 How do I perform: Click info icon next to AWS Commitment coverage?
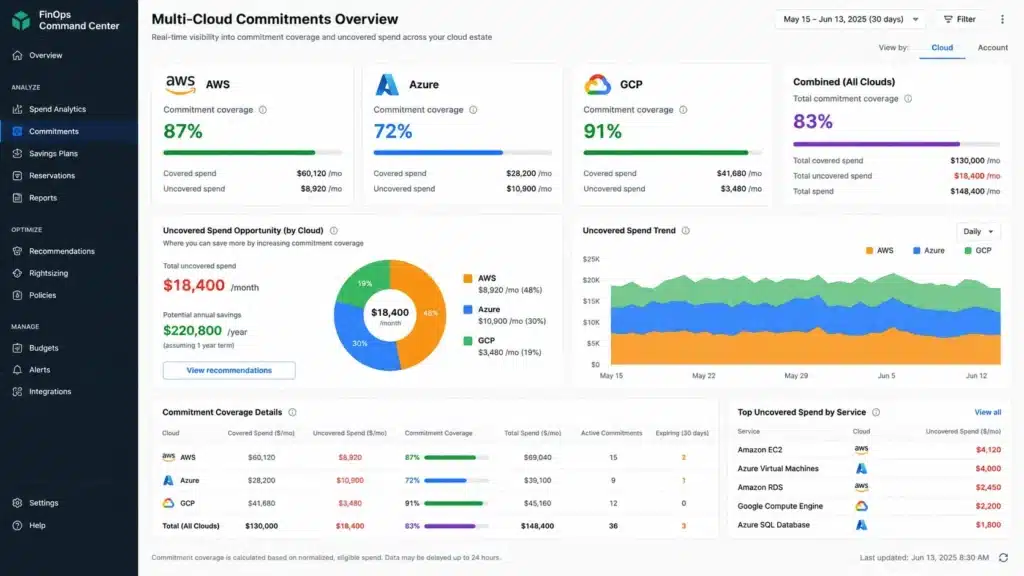pos(263,110)
